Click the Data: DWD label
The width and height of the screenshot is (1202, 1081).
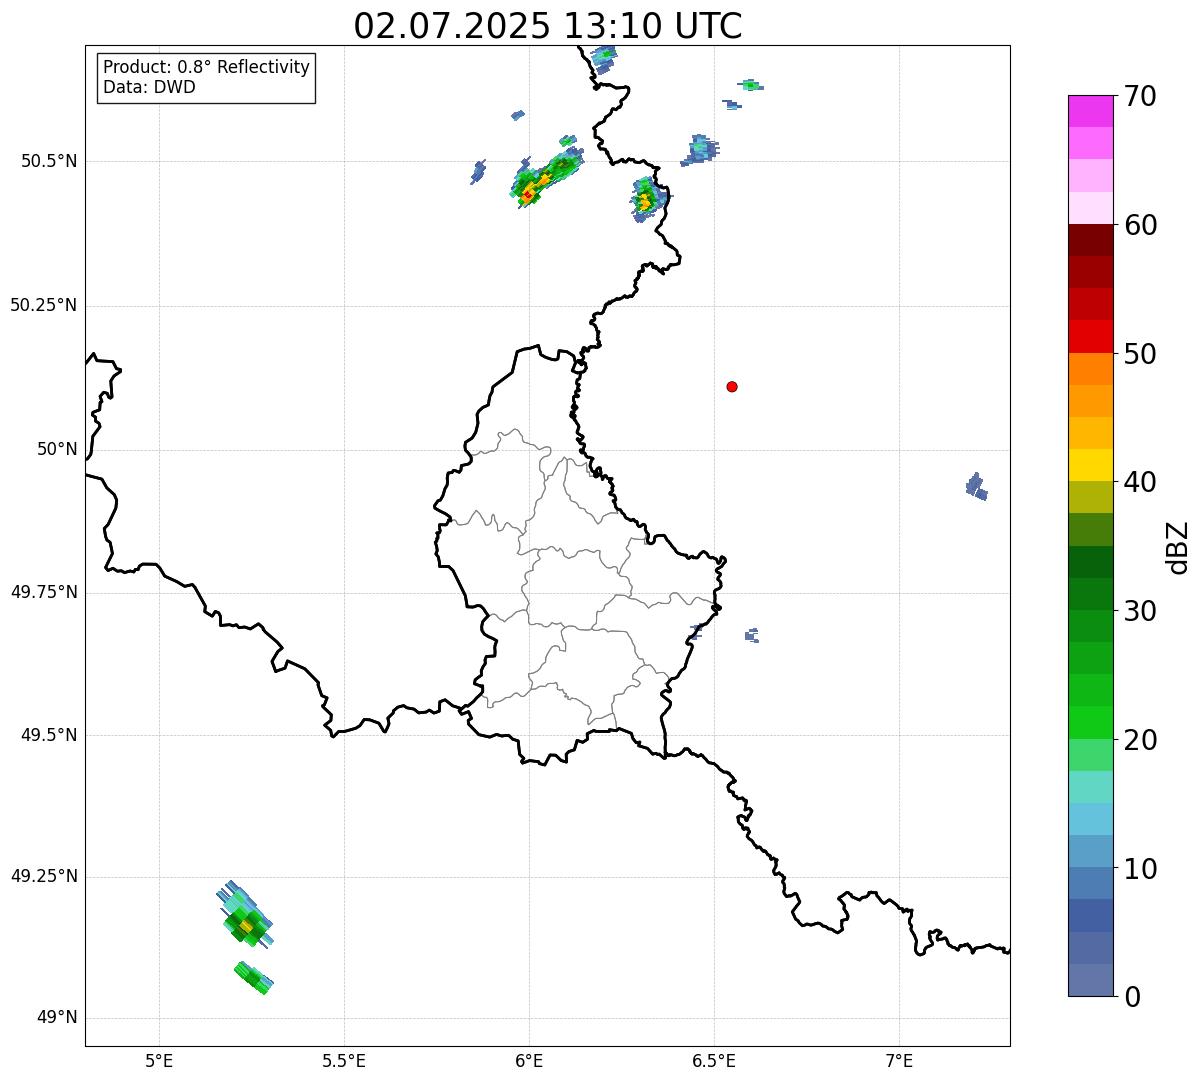click(x=149, y=87)
